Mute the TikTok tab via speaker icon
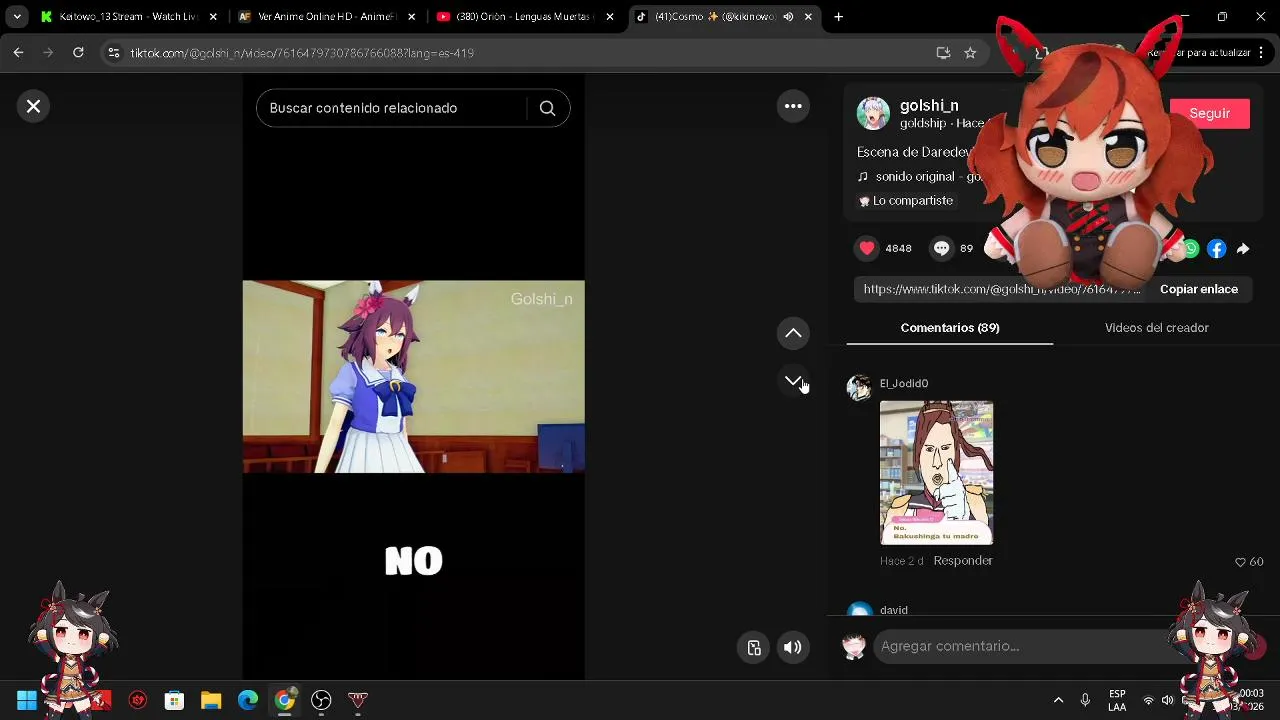 click(788, 17)
